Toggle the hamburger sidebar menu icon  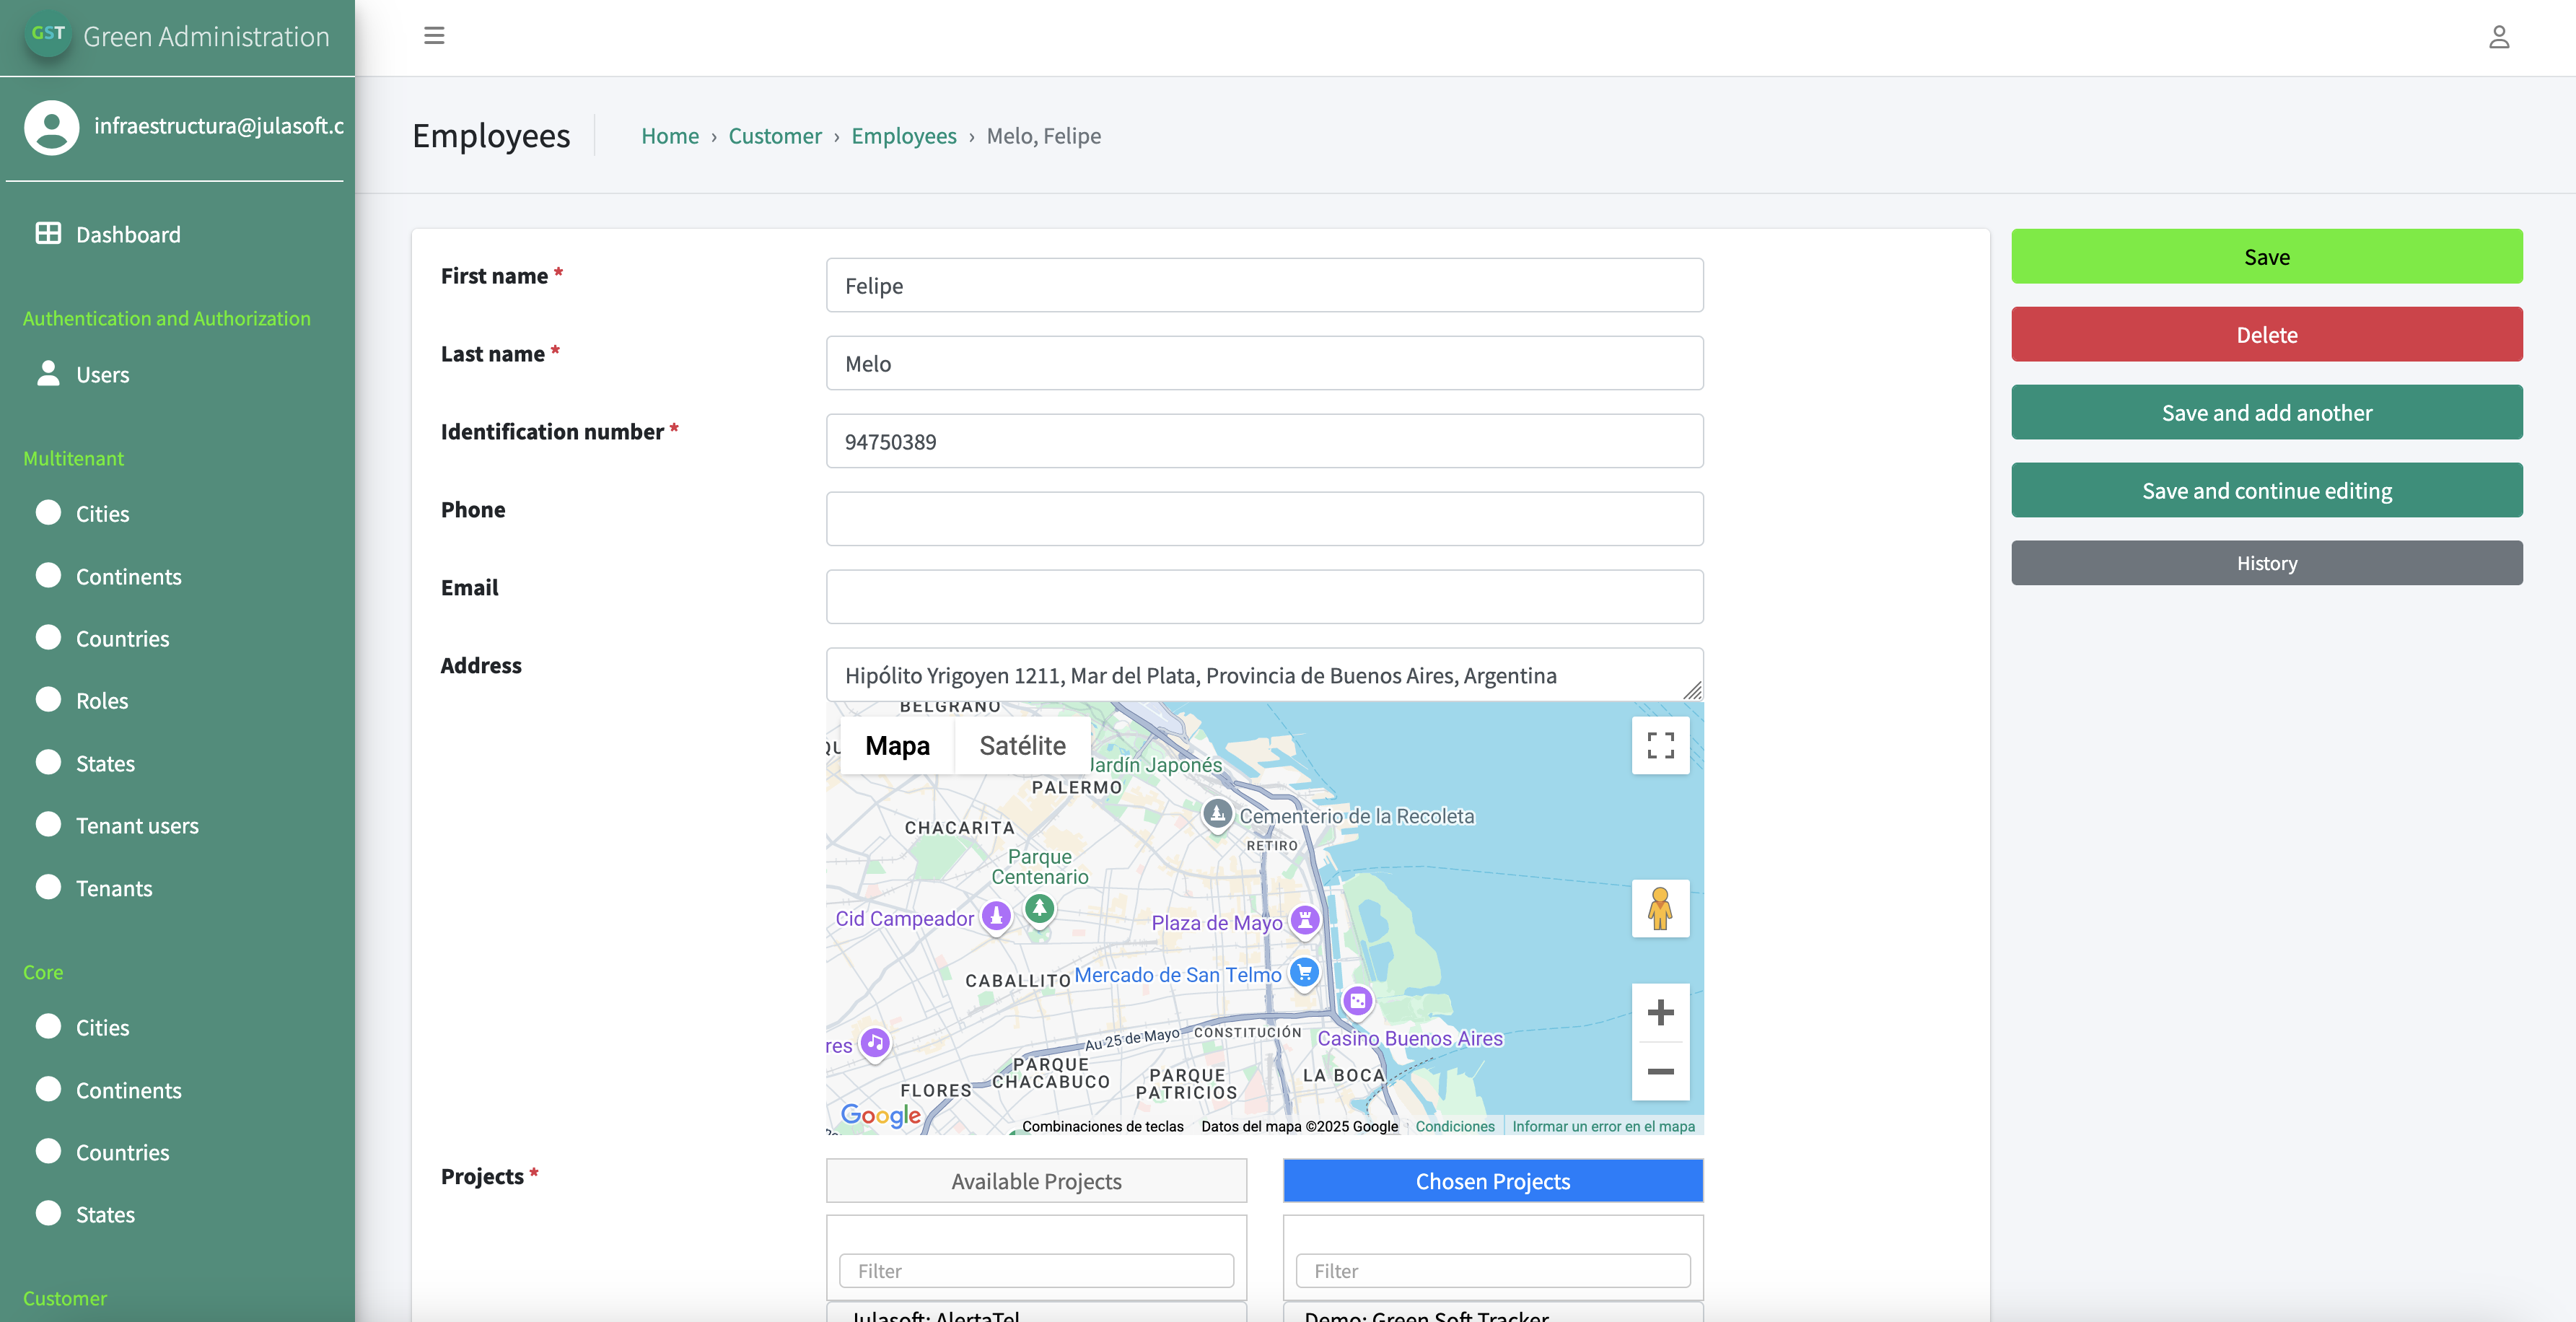coord(434,36)
